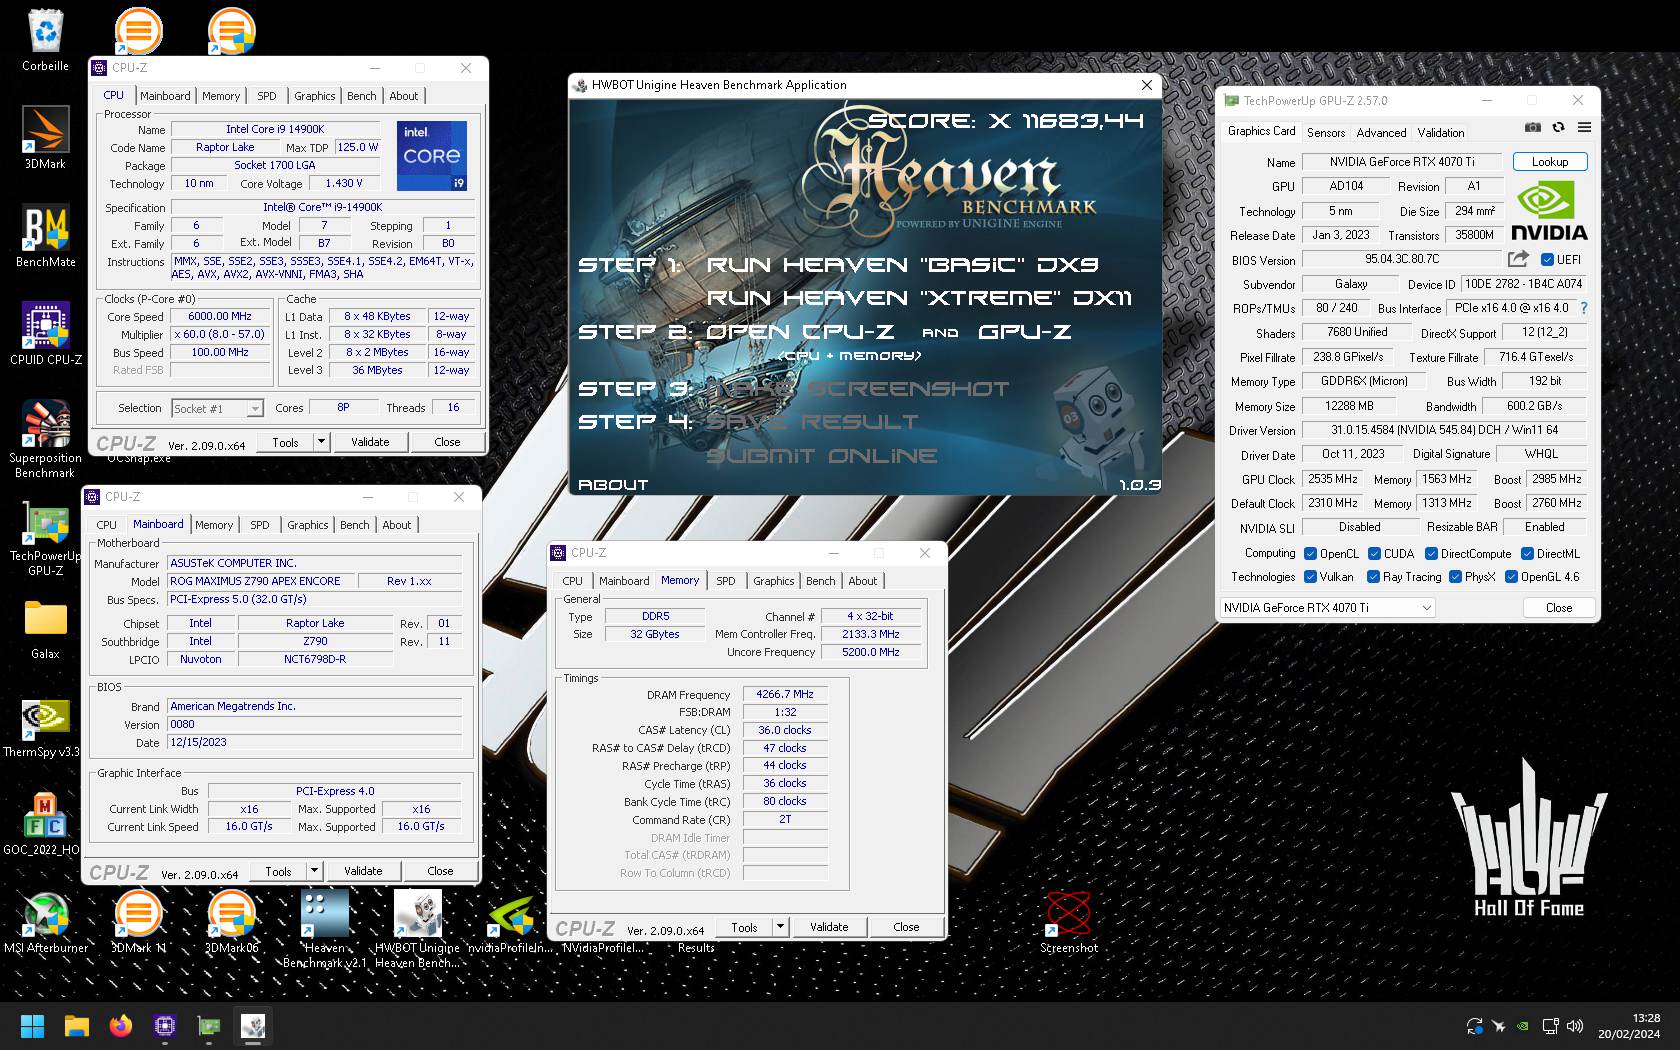Click the SUBMIT ONLINE option in Heaven

click(x=821, y=456)
